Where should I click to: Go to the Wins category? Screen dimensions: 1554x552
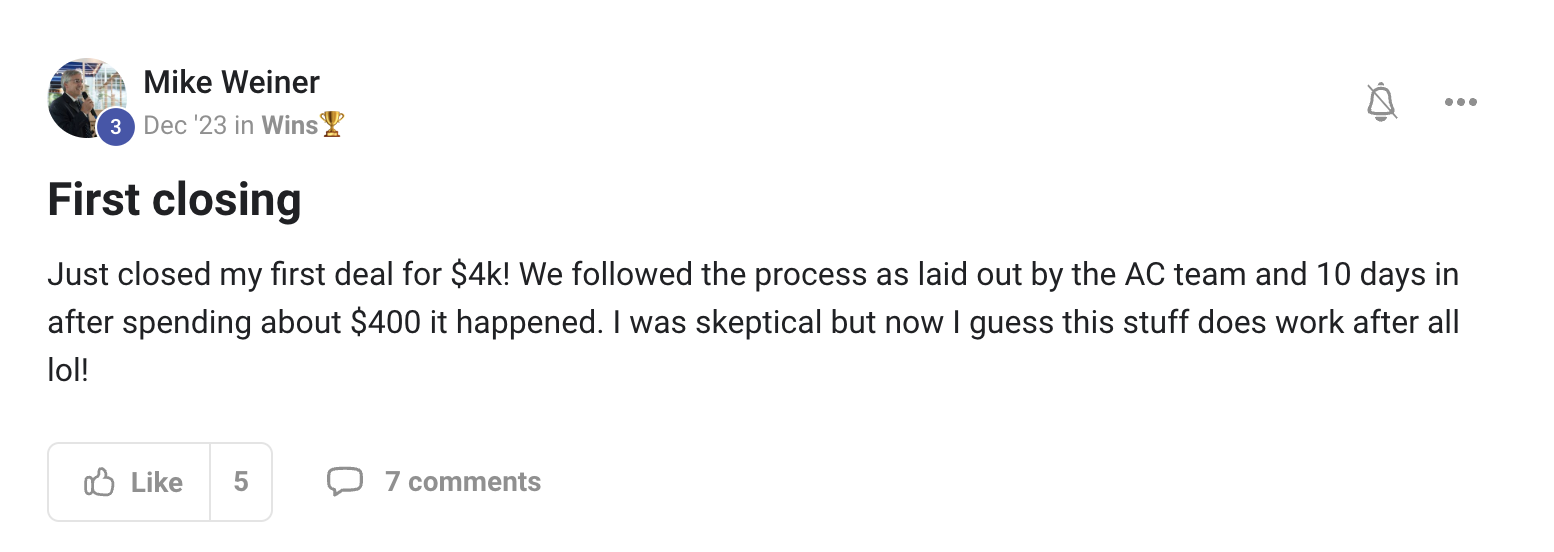pos(289,125)
